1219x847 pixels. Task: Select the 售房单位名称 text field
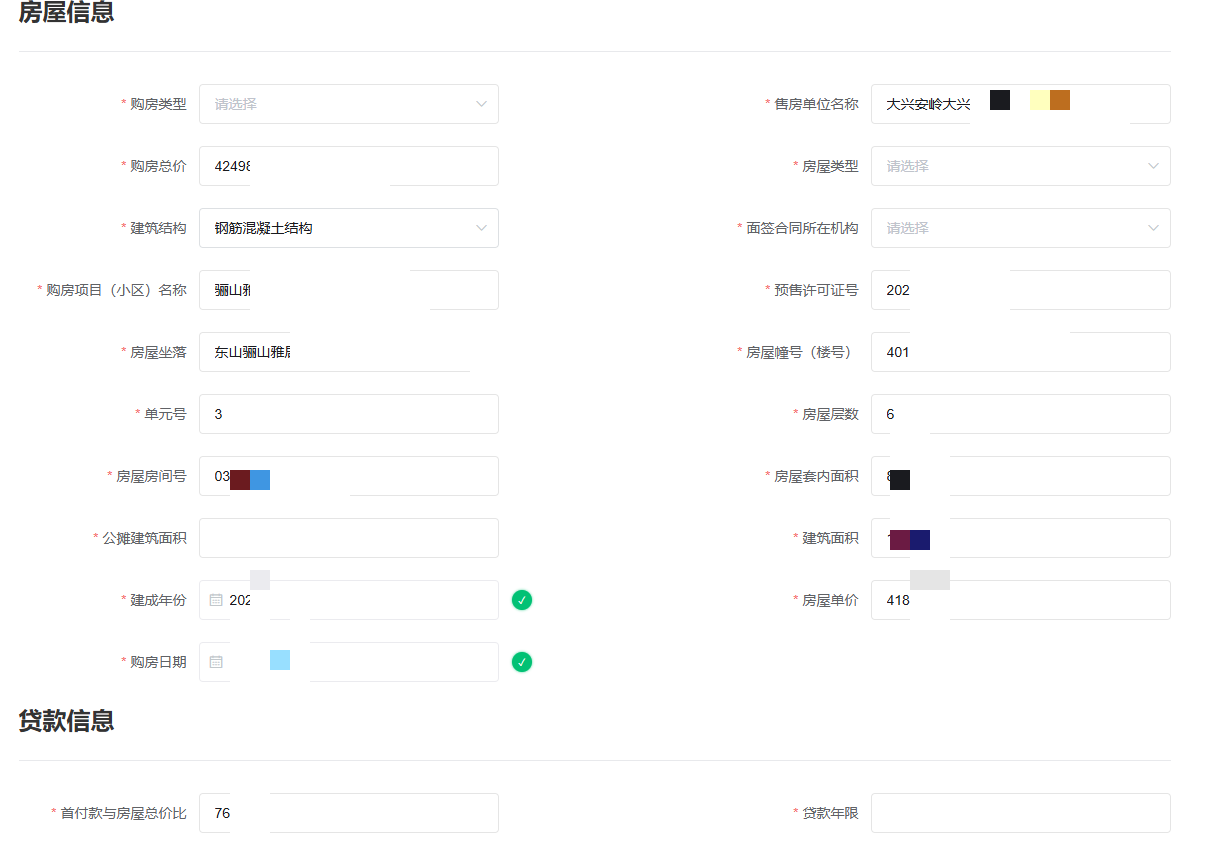click(x=1021, y=104)
